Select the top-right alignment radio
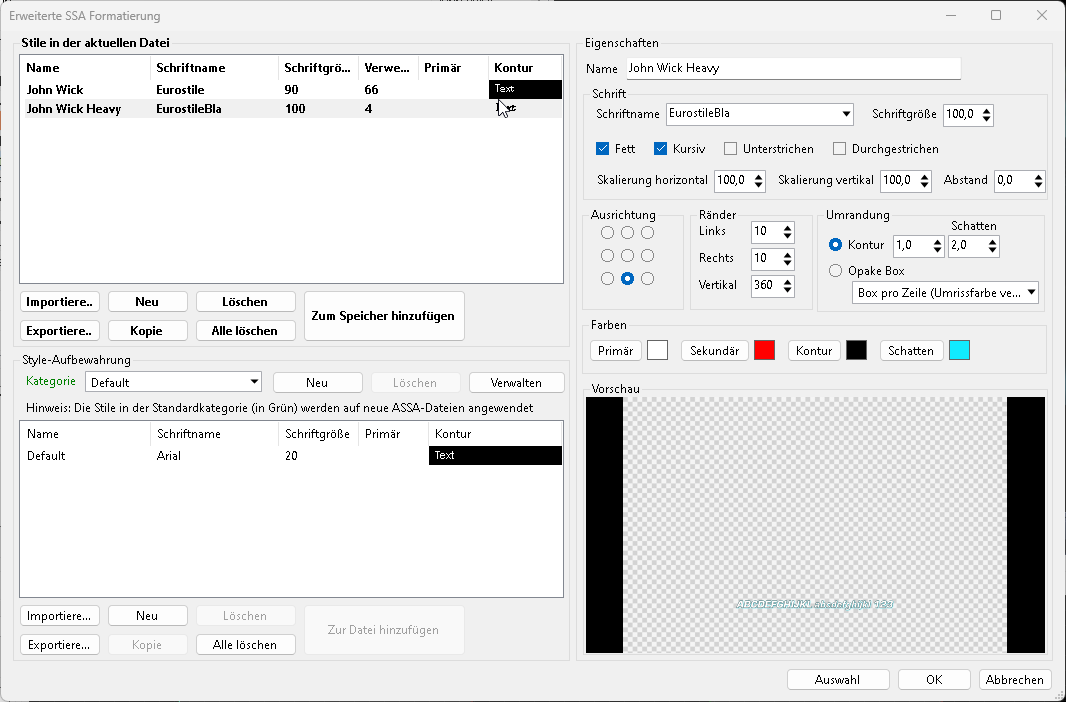 tap(647, 232)
